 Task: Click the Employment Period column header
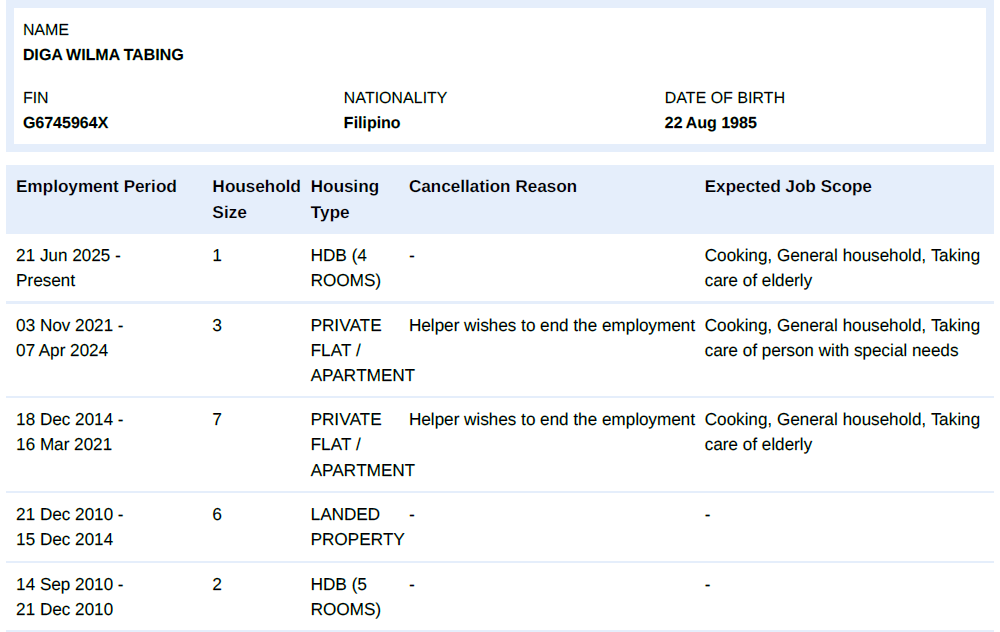coord(96,186)
